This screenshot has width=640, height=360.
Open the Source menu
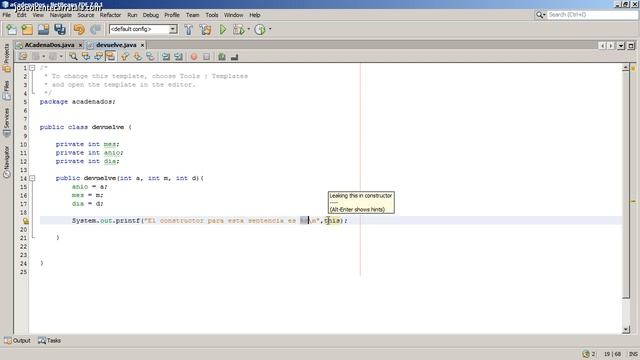click(86, 15)
